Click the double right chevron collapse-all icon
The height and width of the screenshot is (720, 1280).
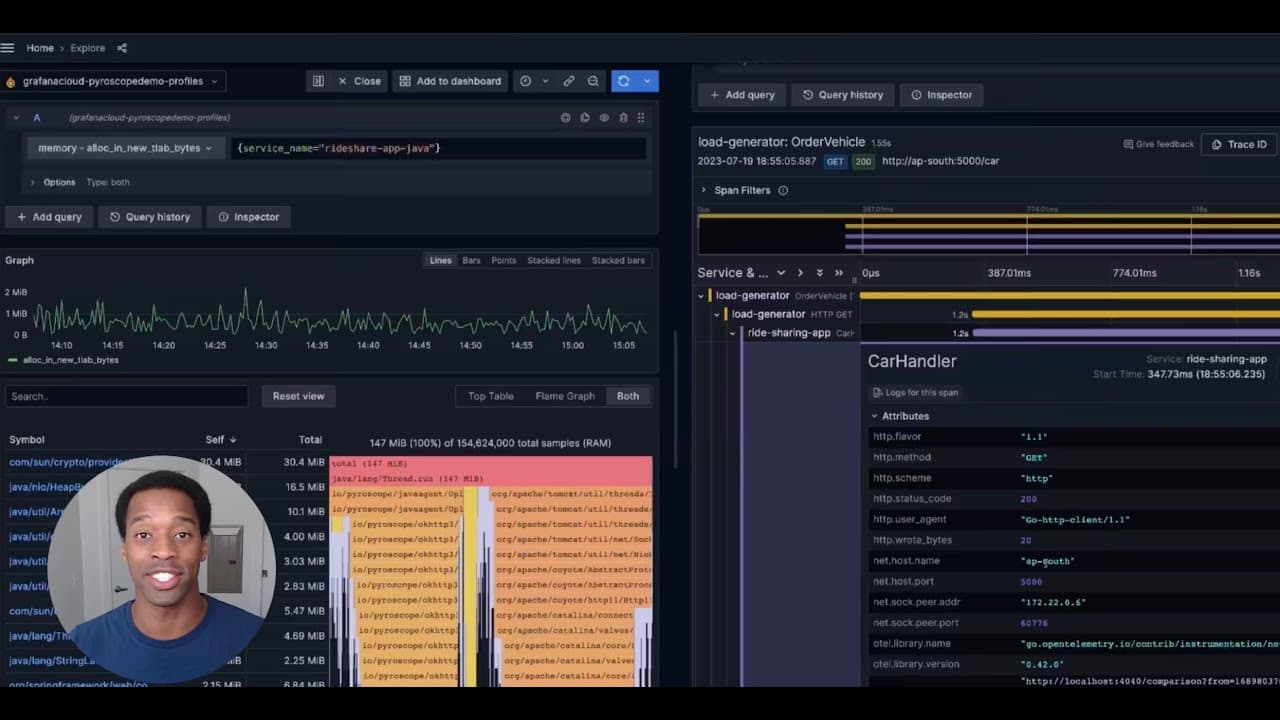point(839,273)
